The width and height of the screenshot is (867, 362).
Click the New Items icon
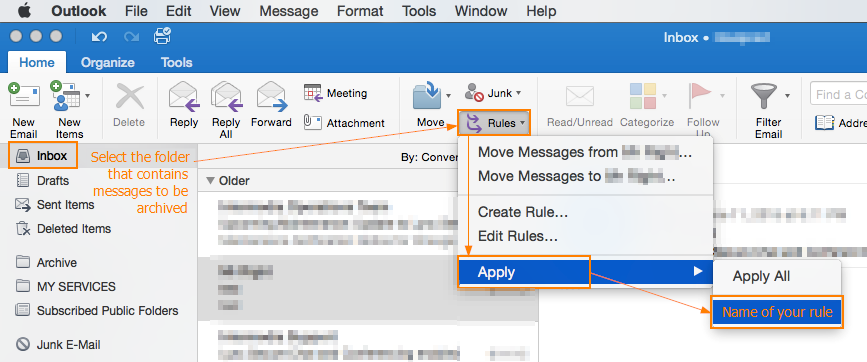point(65,96)
